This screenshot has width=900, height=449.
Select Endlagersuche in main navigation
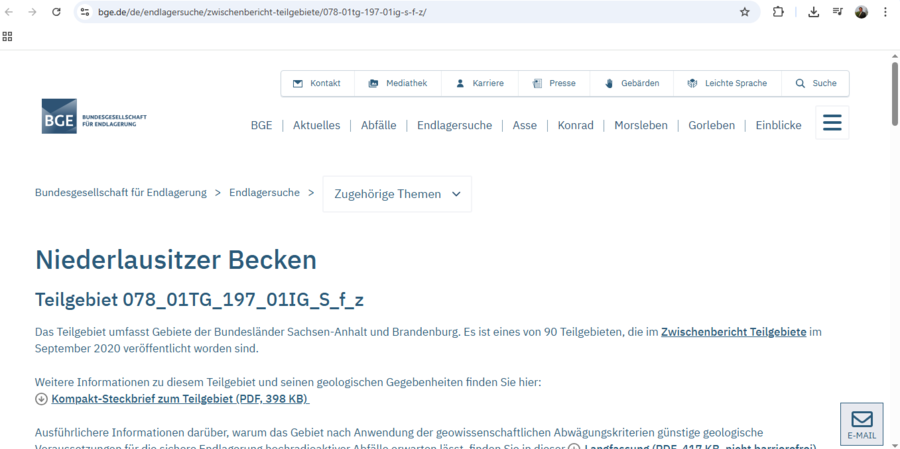click(x=454, y=125)
